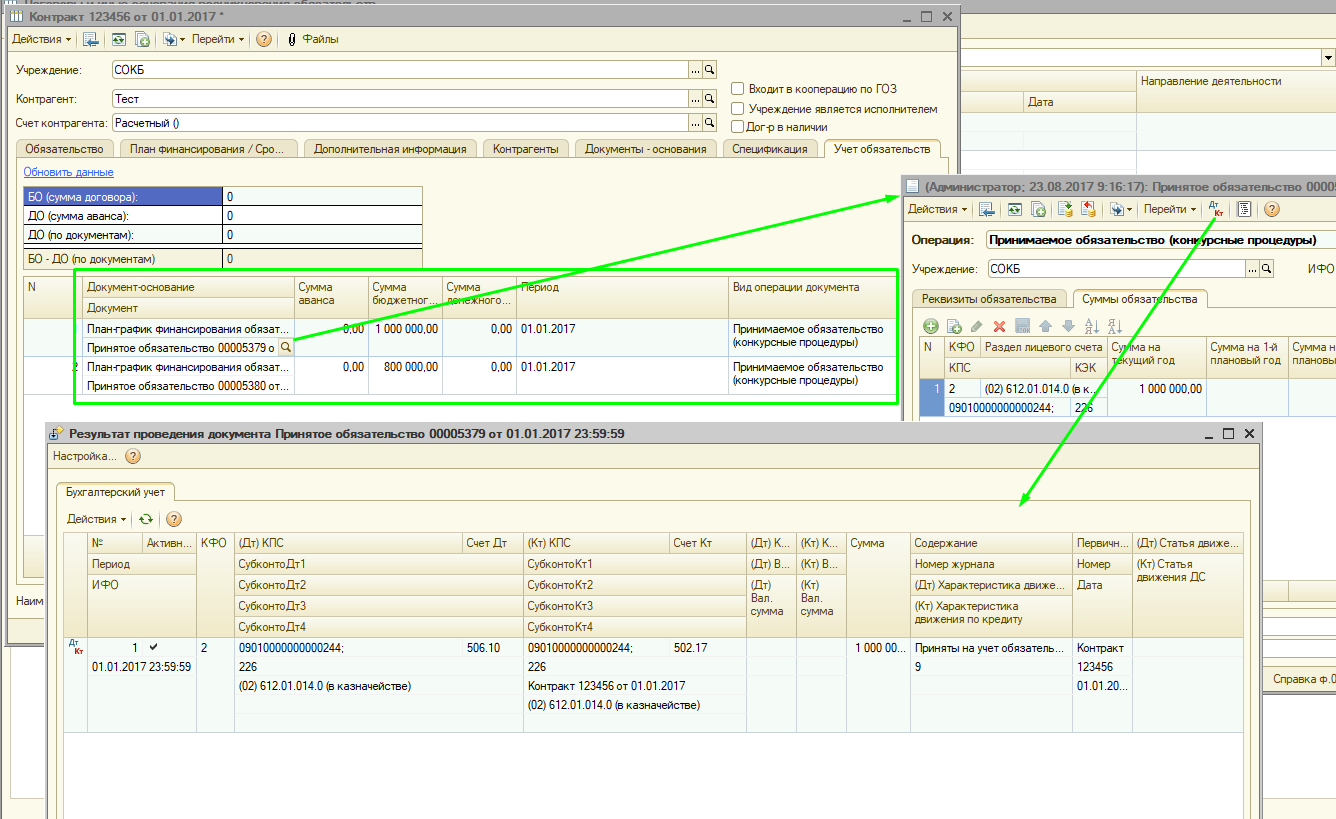This screenshot has width=1336, height=819.
Task: Click the Дт/Кт posting result icon
Action: 1217,209
